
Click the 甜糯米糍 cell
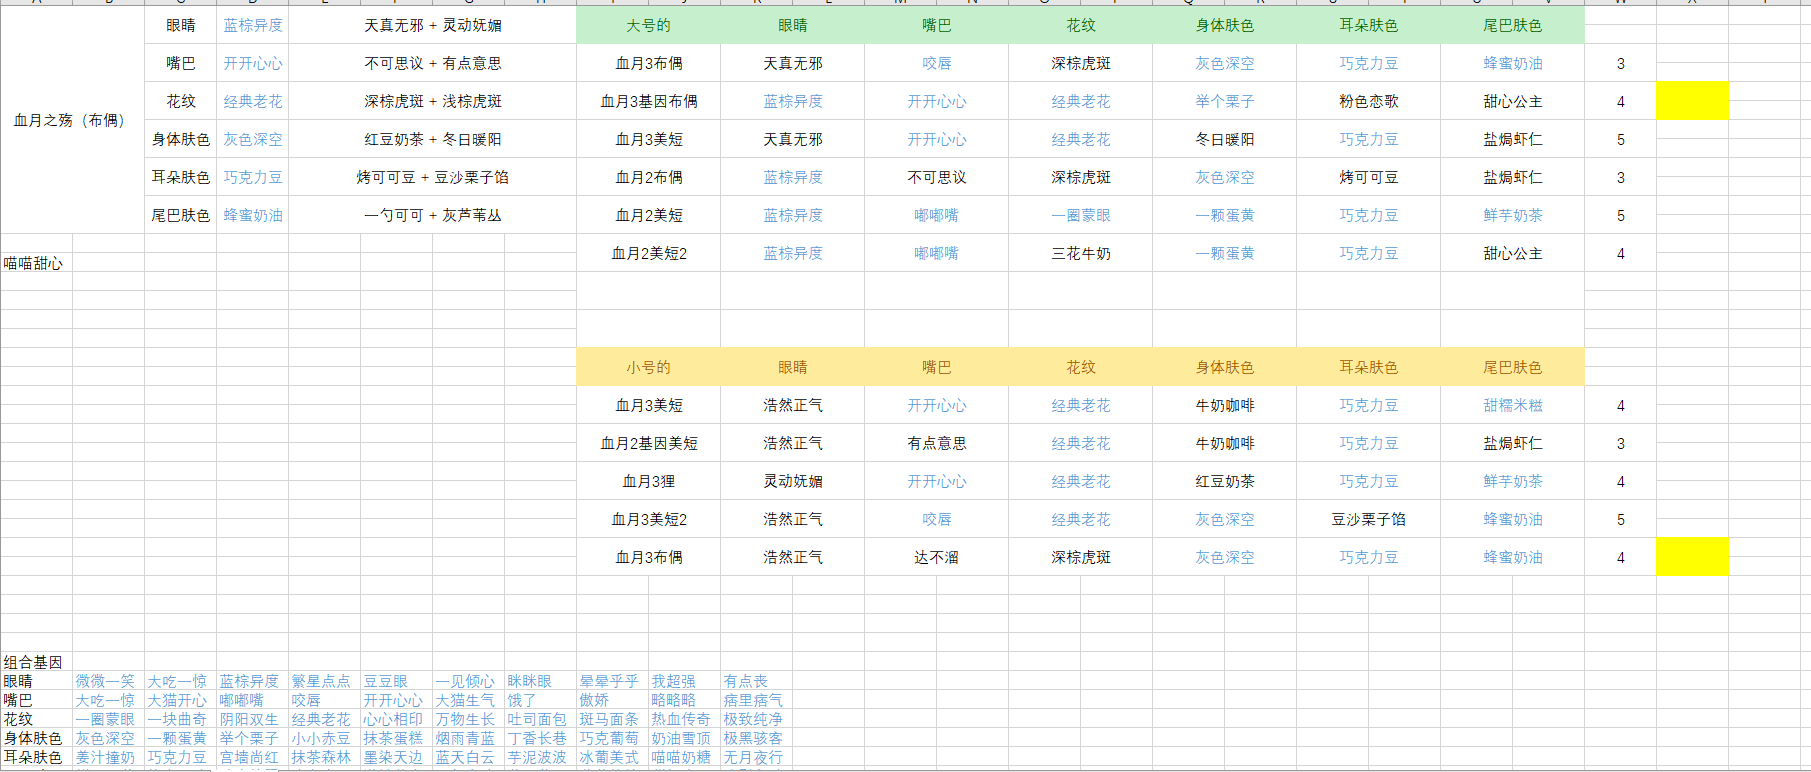1512,405
